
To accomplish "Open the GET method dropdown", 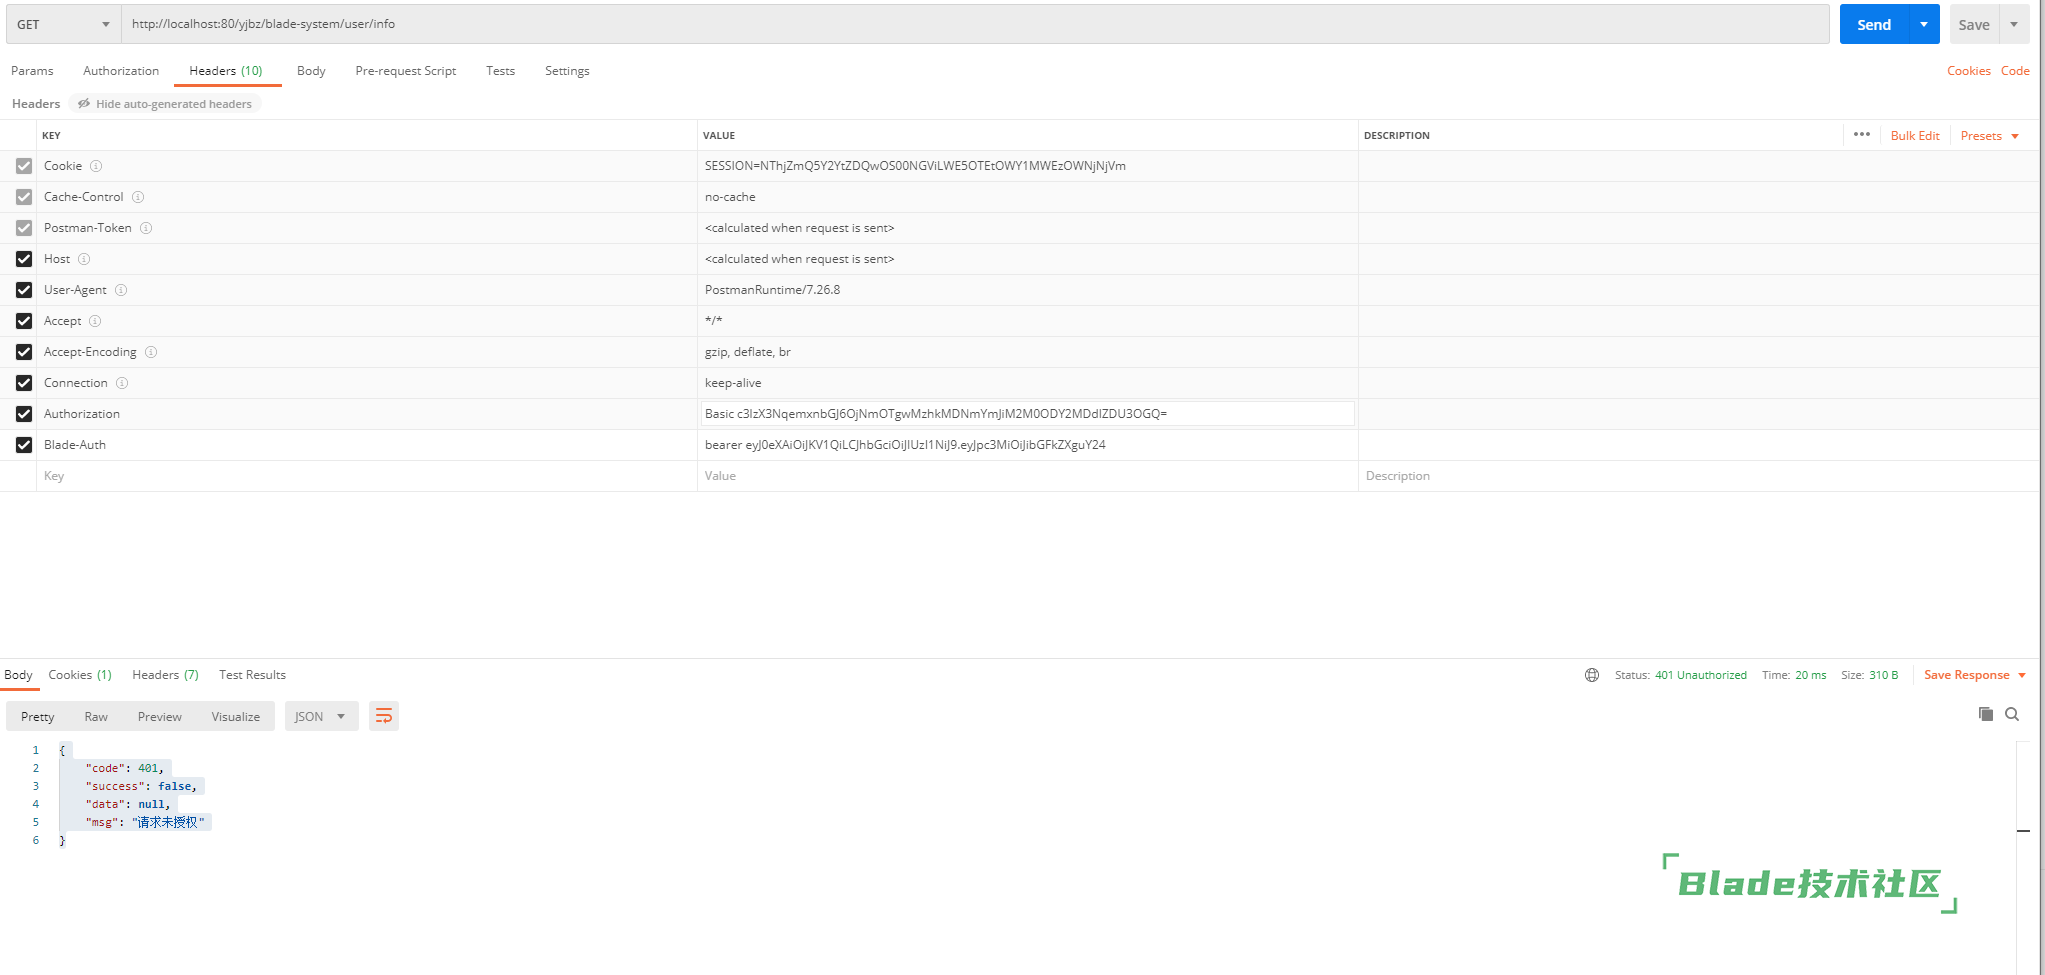I will tap(63, 24).
